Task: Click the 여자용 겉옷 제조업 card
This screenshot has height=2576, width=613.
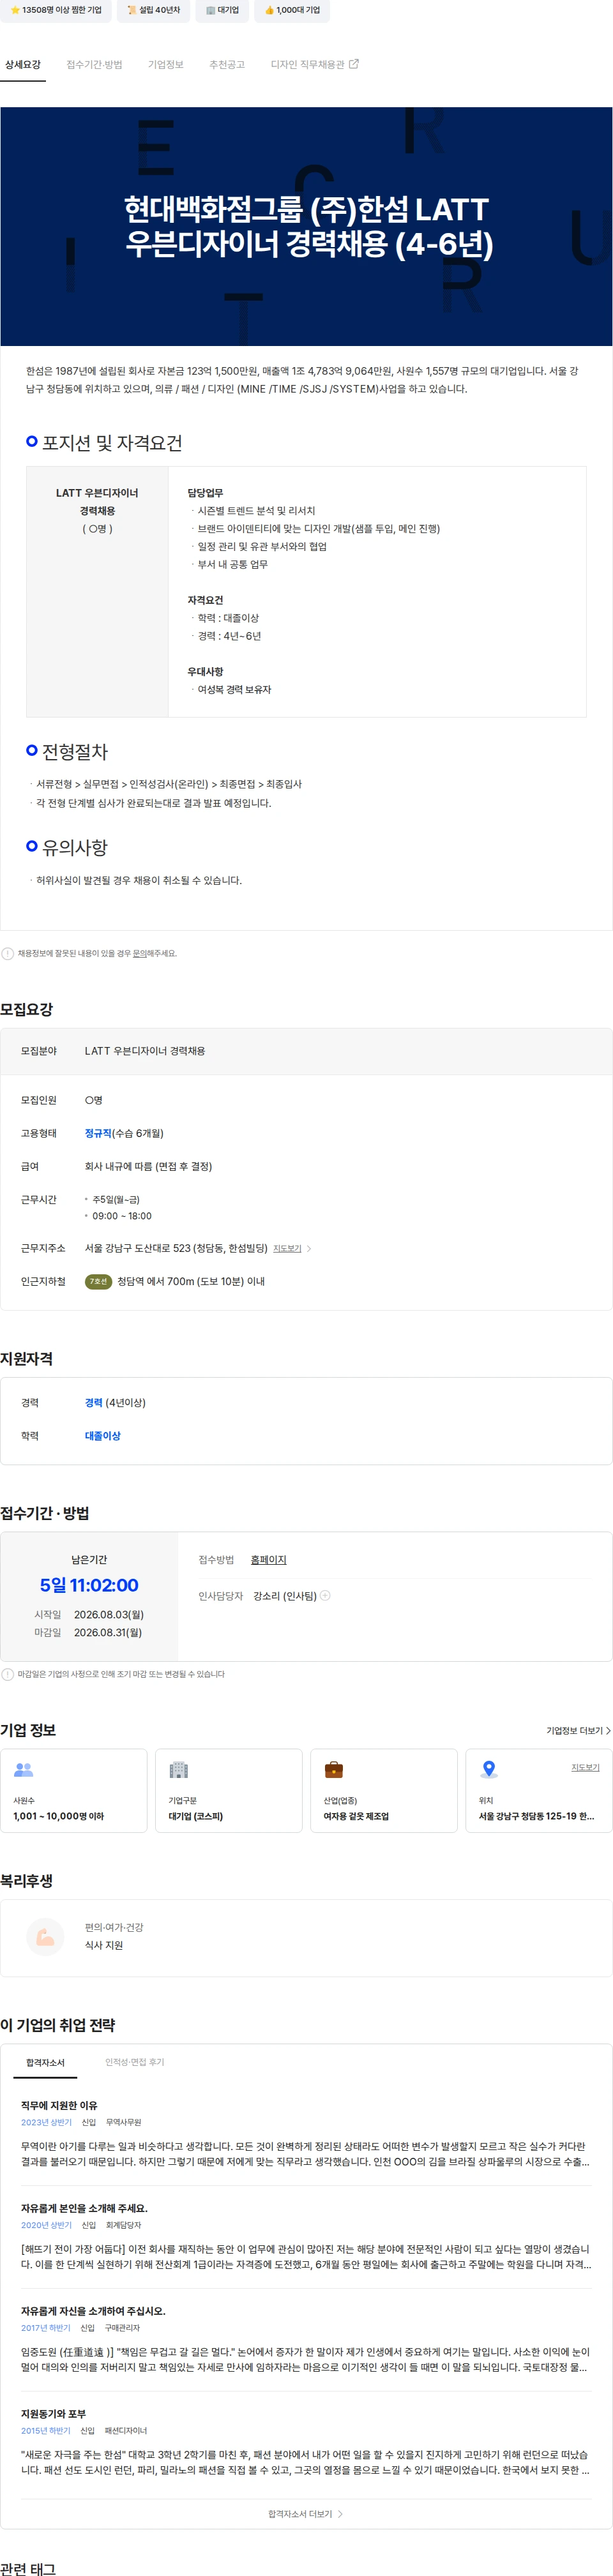Action: point(384,1790)
